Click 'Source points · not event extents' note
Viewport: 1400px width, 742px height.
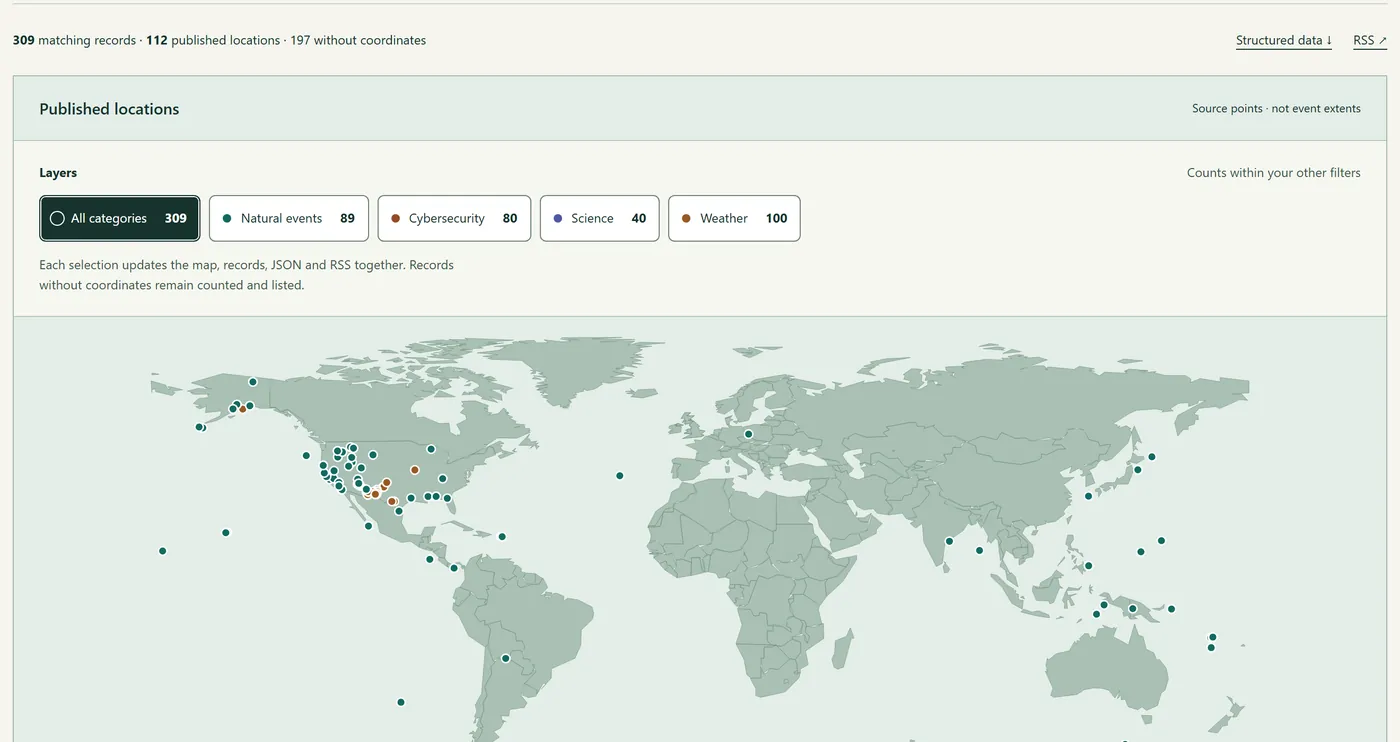coord(1276,109)
